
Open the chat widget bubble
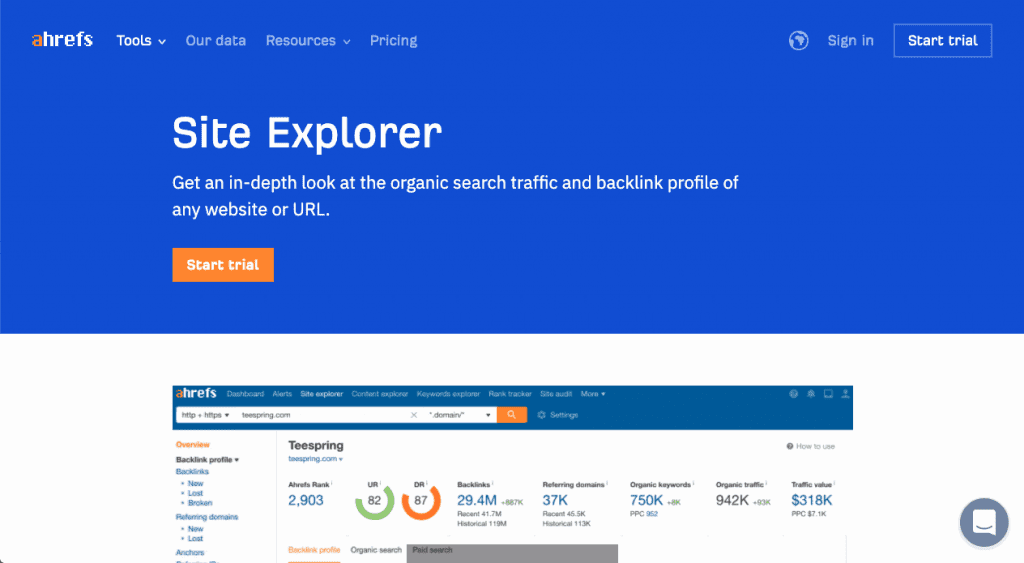click(x=984, y=523)
